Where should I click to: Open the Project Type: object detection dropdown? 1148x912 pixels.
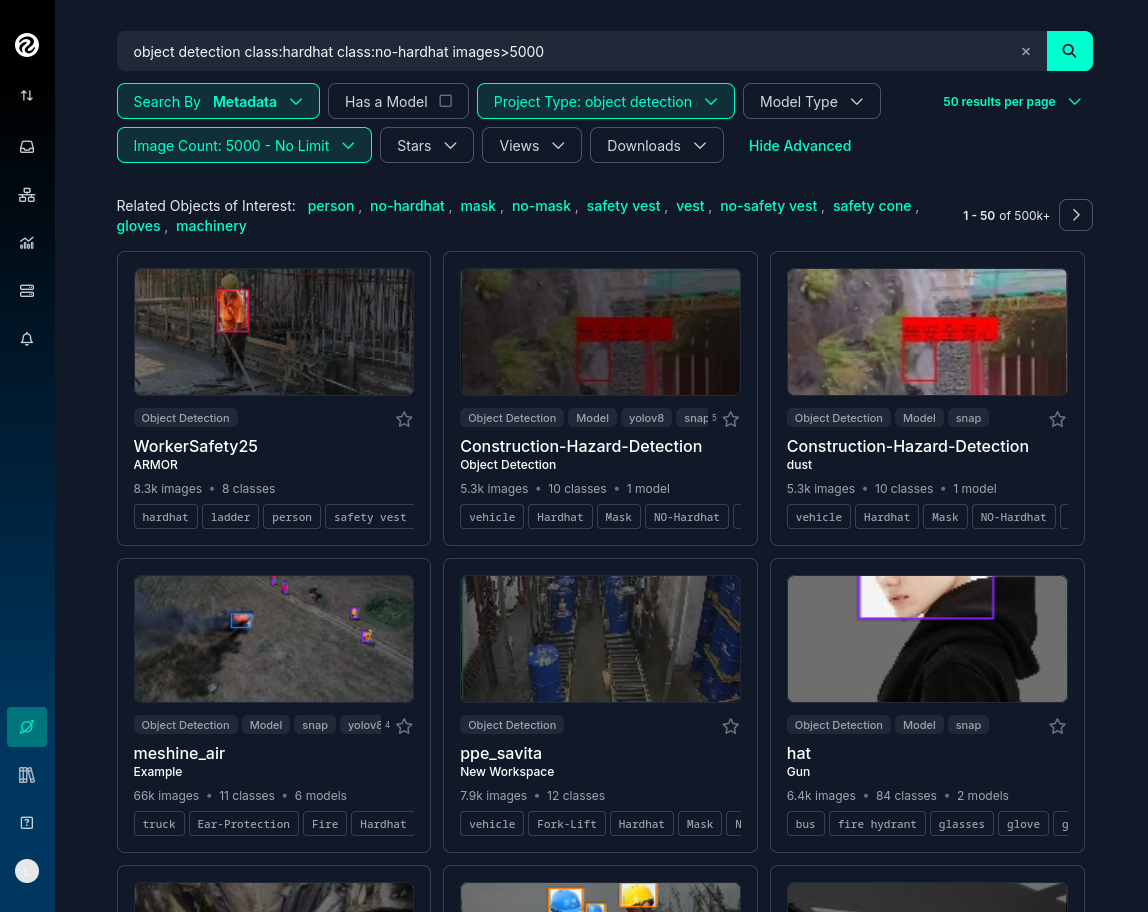point(605,101)
